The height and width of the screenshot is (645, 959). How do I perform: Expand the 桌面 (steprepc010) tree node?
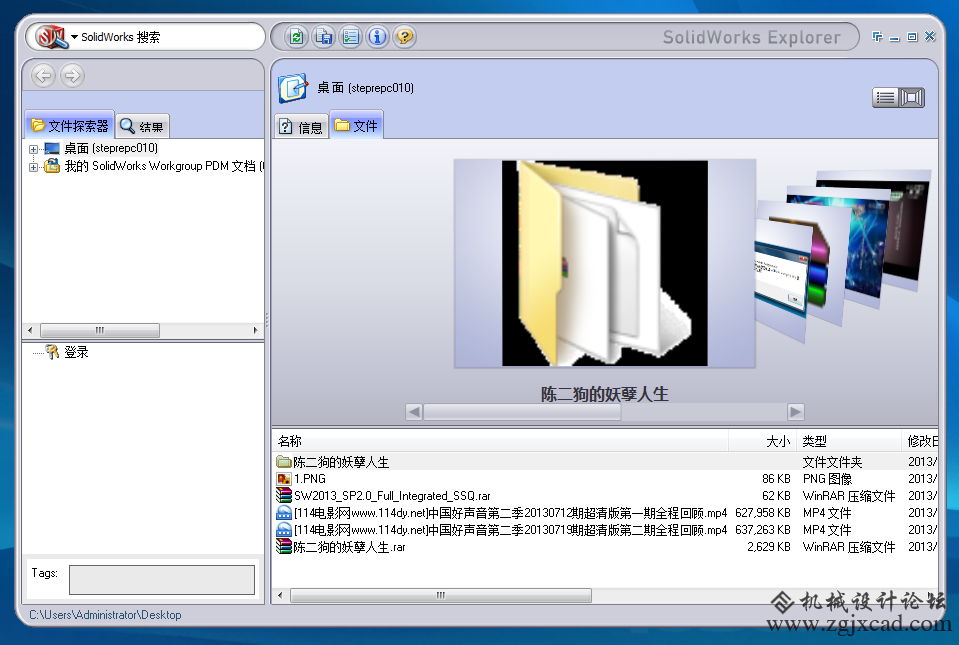(33, 149)
